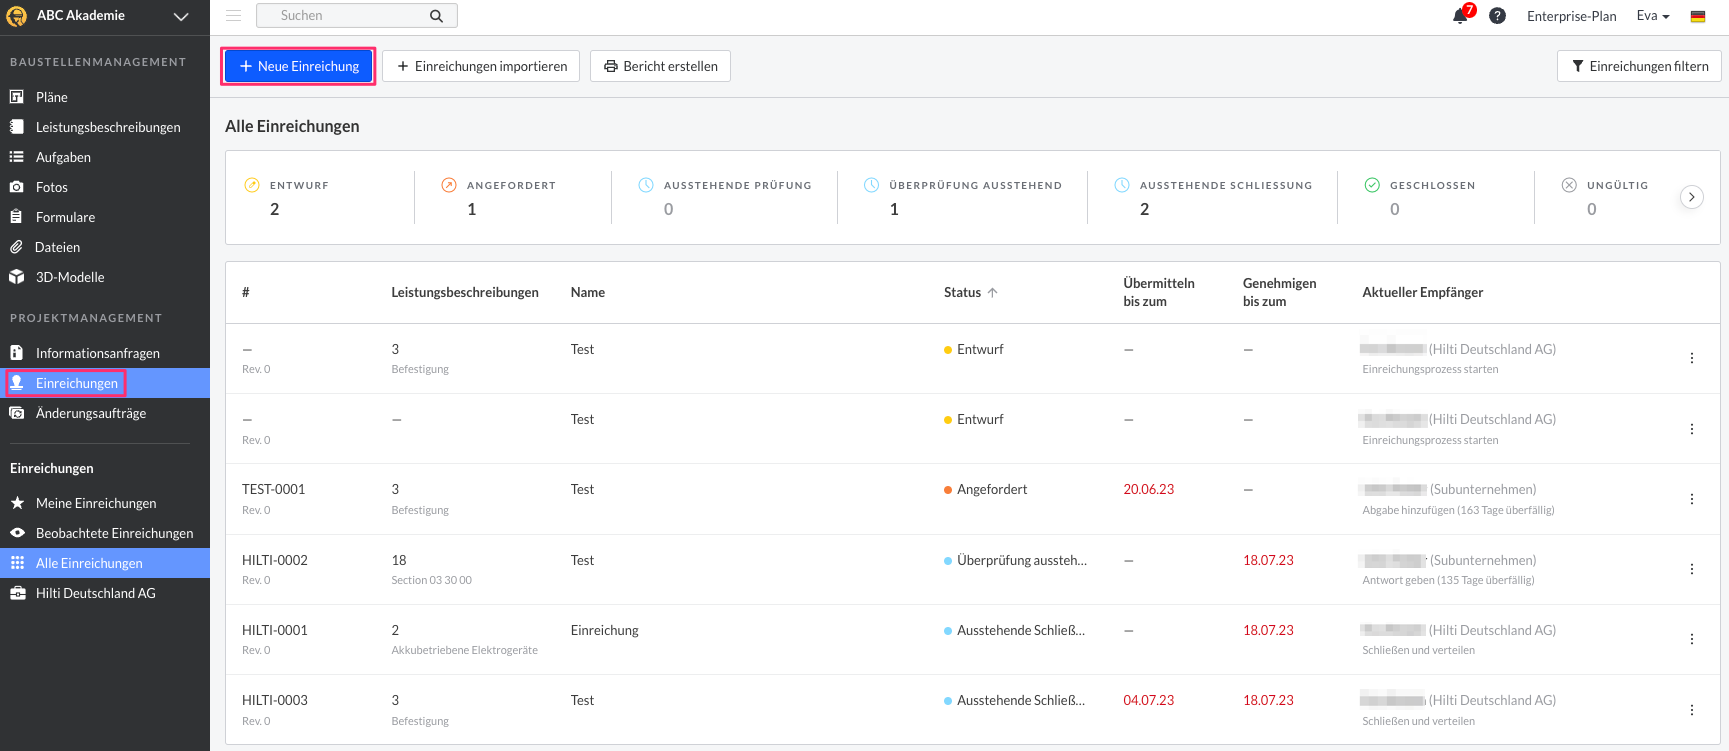The height and width of the screenshot is (751, 1729).
Task: Open the notifications bell icon
Action: click(x=1460, y=16)
